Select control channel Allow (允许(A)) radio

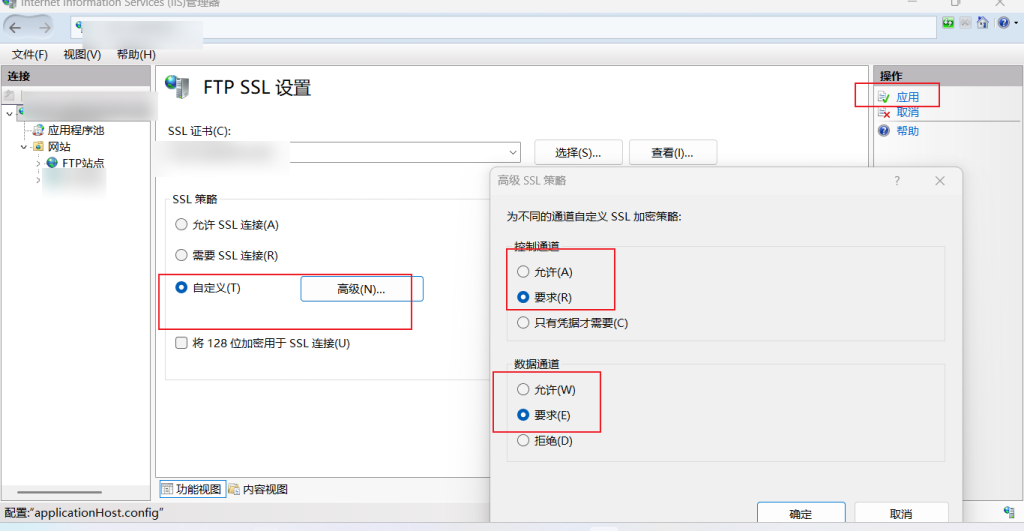(x=523, y=272)
